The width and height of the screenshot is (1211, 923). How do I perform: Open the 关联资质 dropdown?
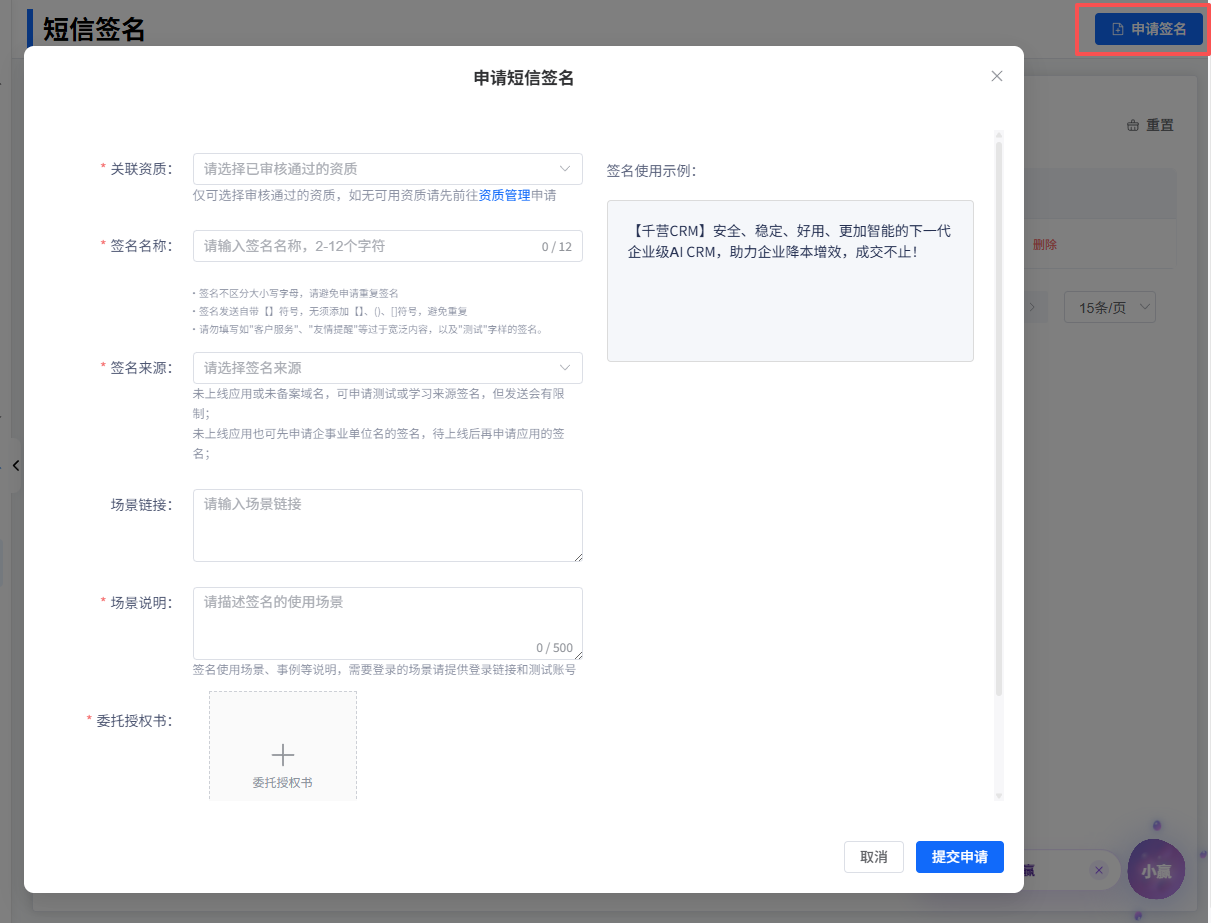point(387,169)
